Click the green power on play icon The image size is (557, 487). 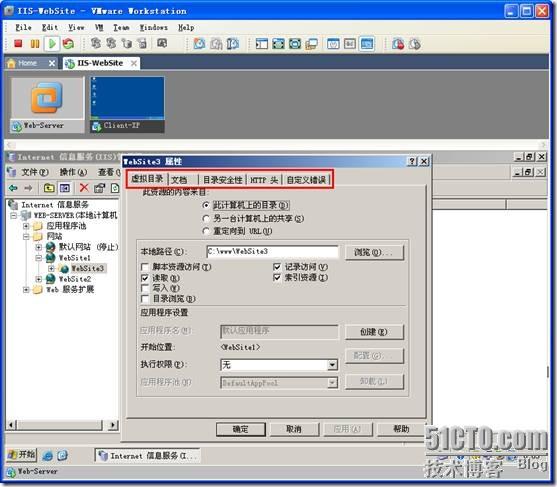point(52,44)
